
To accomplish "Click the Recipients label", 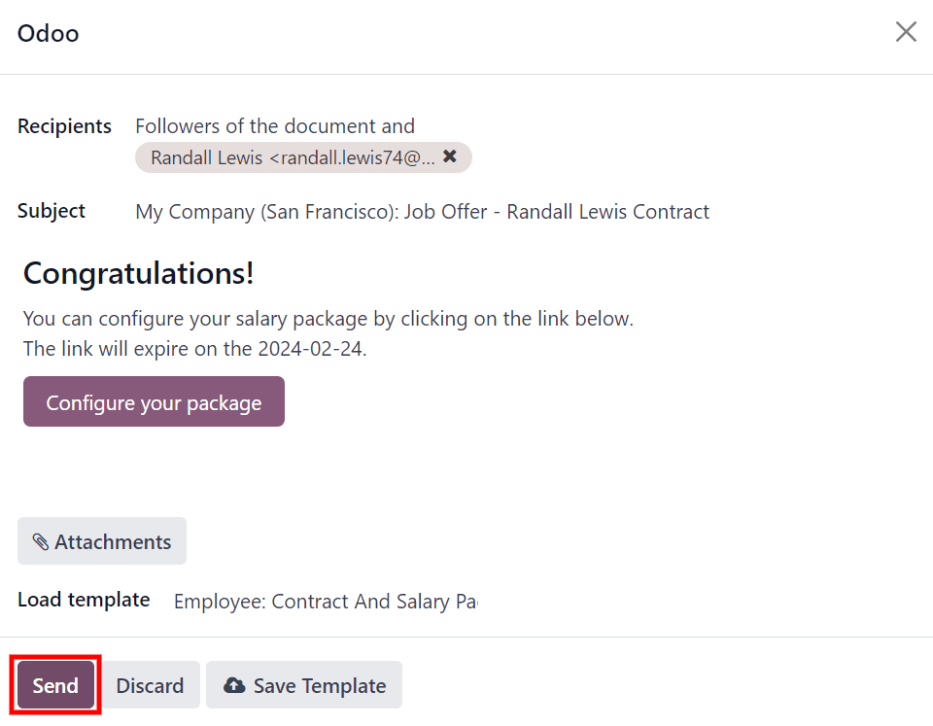I will pyautogui.click(x=64, y=126).
